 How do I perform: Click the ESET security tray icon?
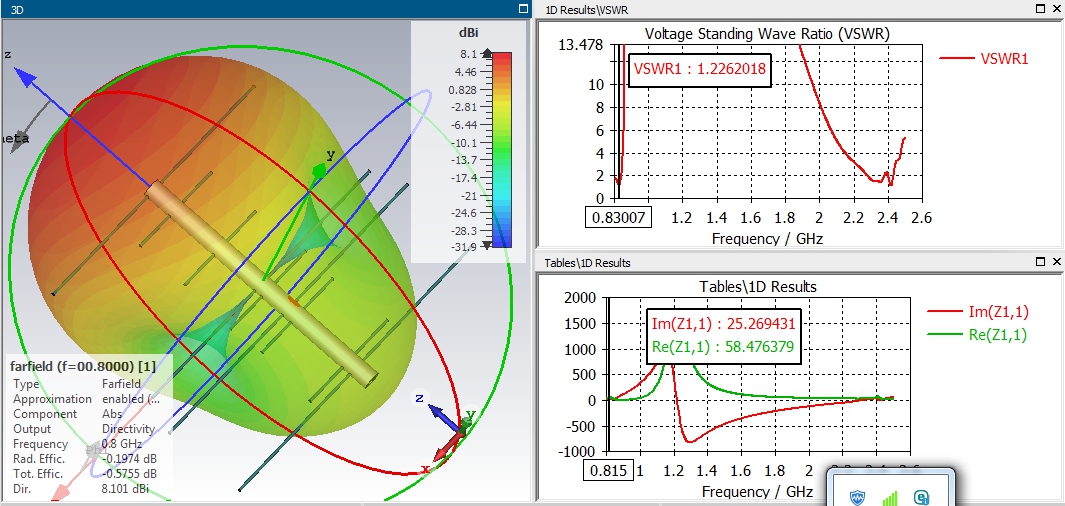click(x=922, y=498)
